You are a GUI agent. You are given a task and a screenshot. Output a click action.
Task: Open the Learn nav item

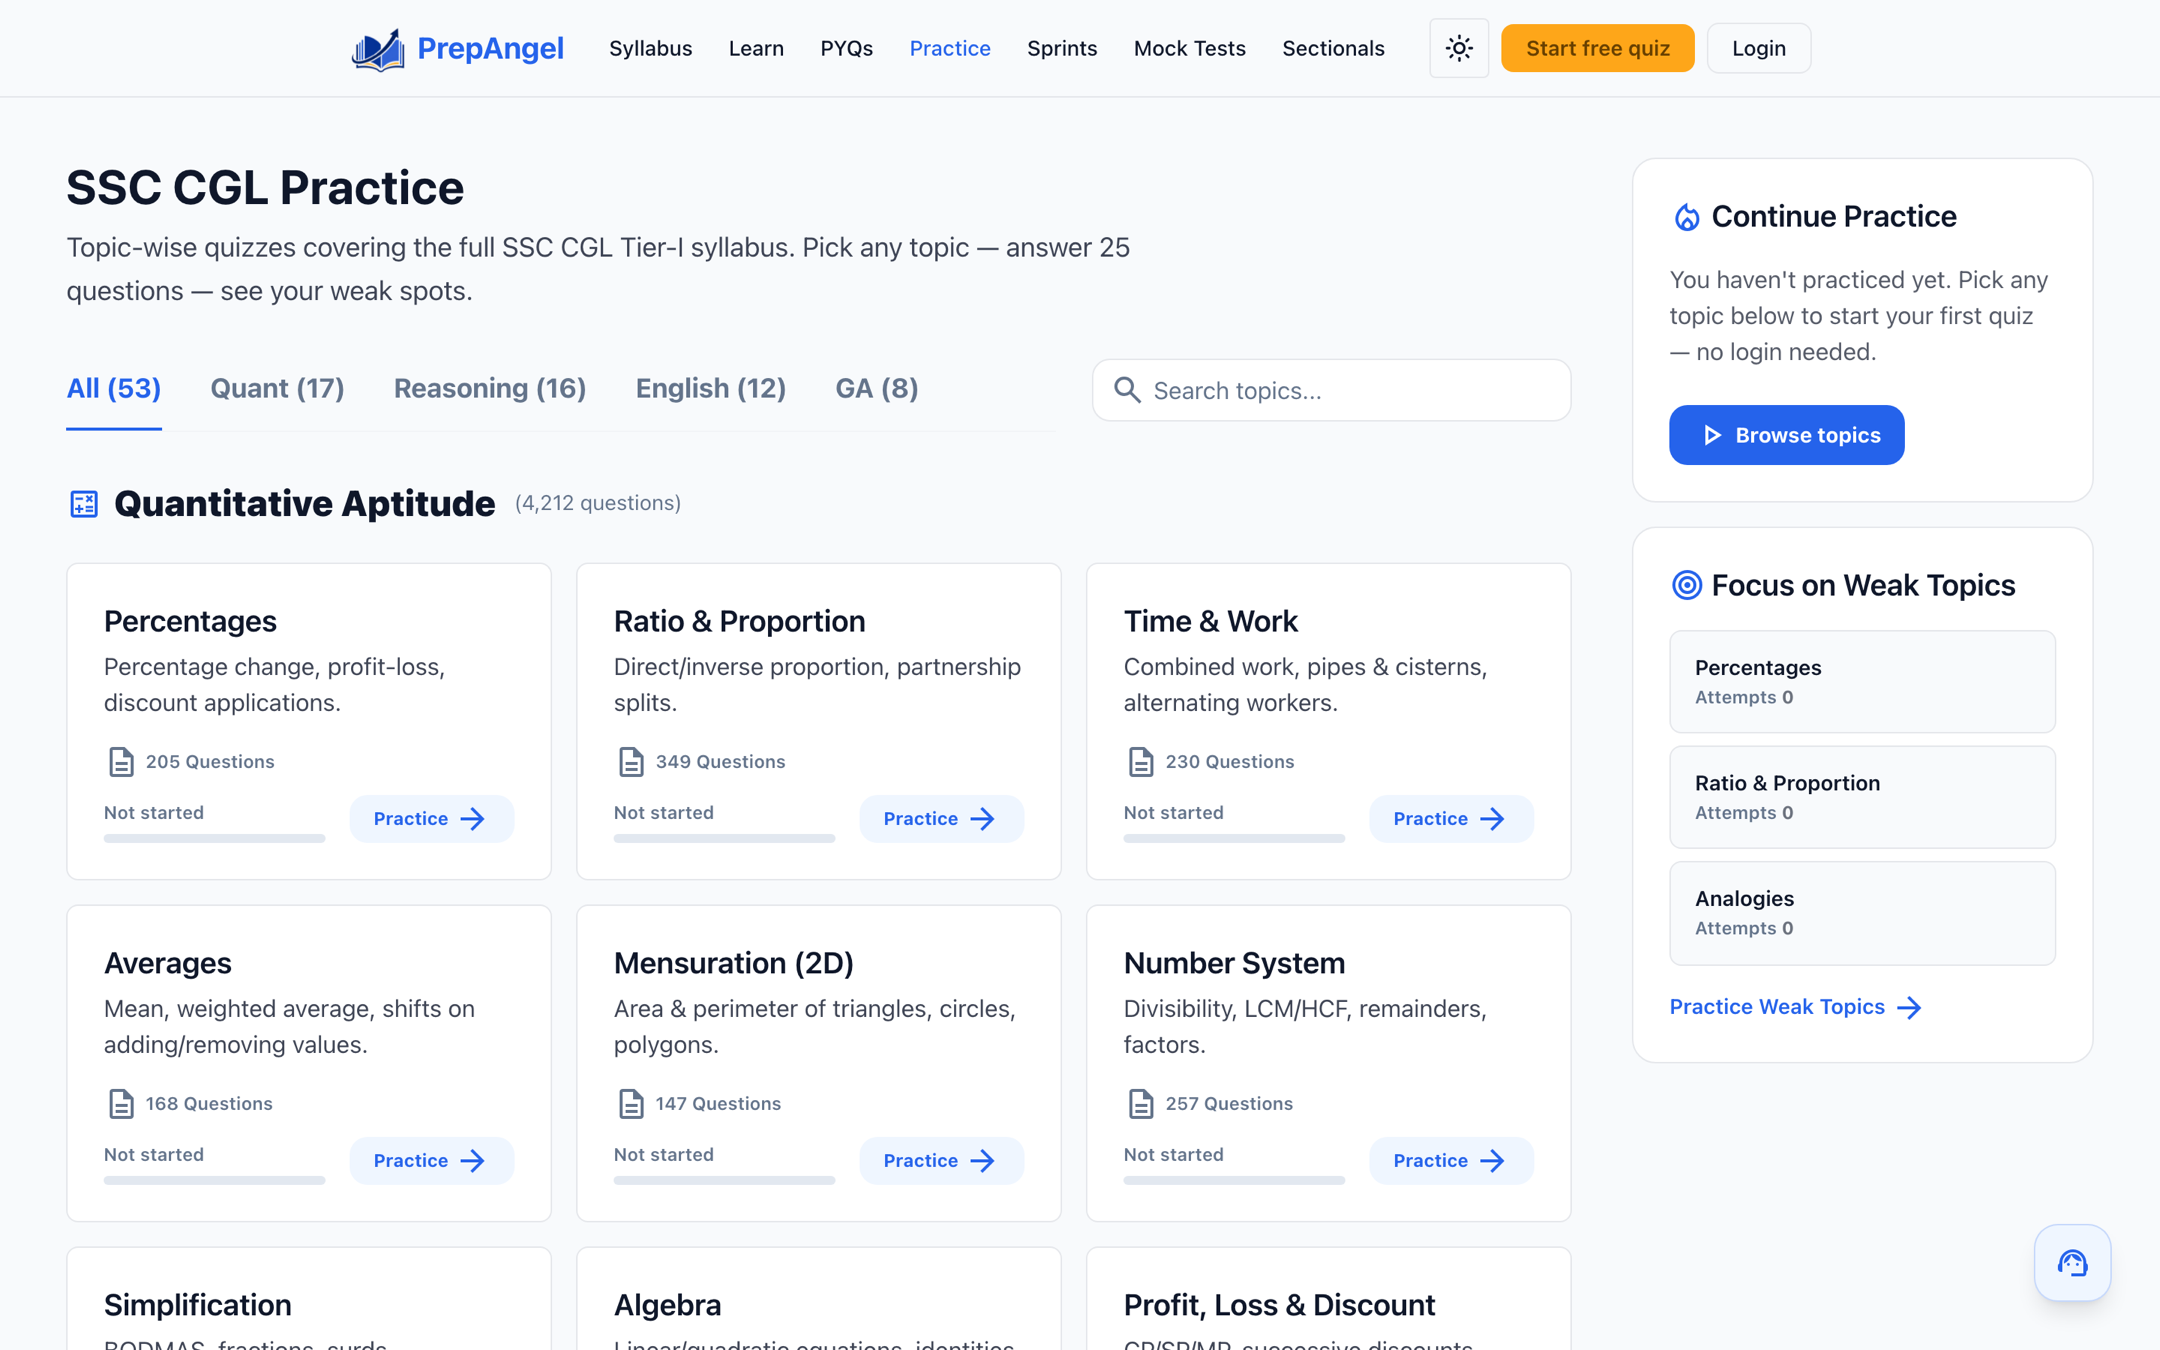(x=756, y=48)
